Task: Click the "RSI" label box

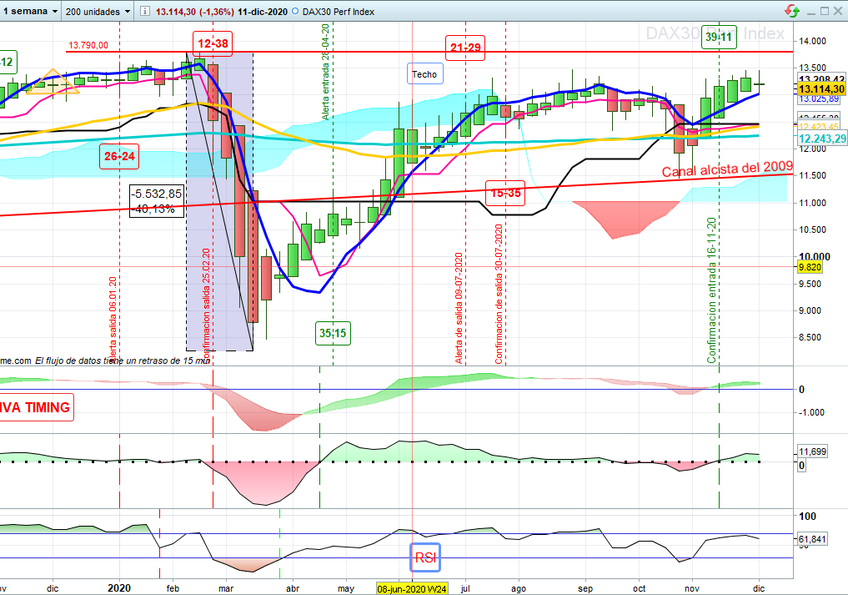Action: point(425,558)
